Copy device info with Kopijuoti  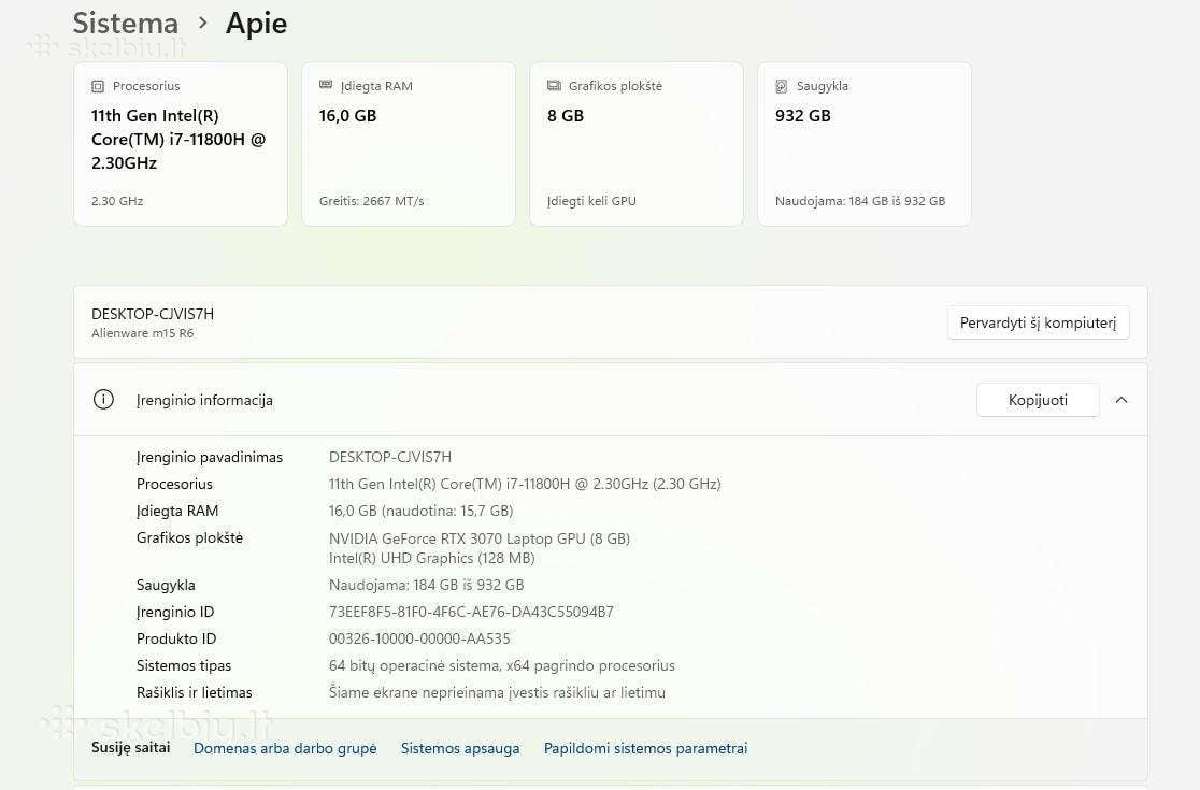1038,400
